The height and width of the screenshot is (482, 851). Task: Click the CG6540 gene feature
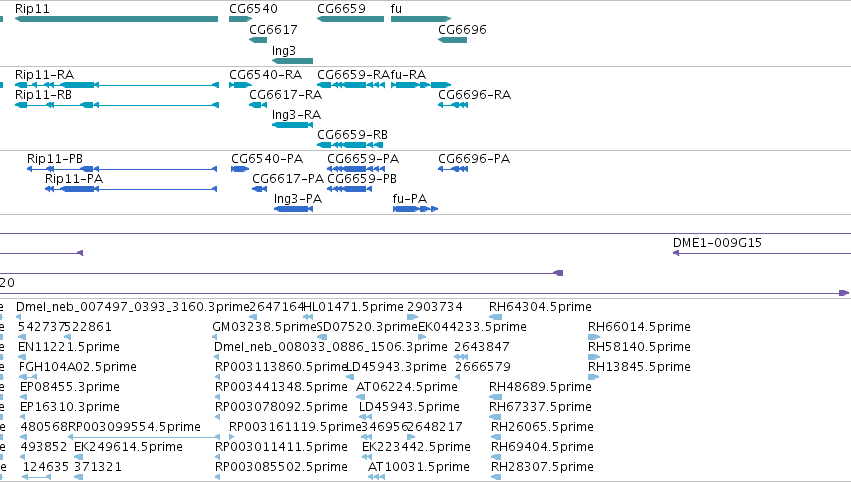click(x=240, y=19)
